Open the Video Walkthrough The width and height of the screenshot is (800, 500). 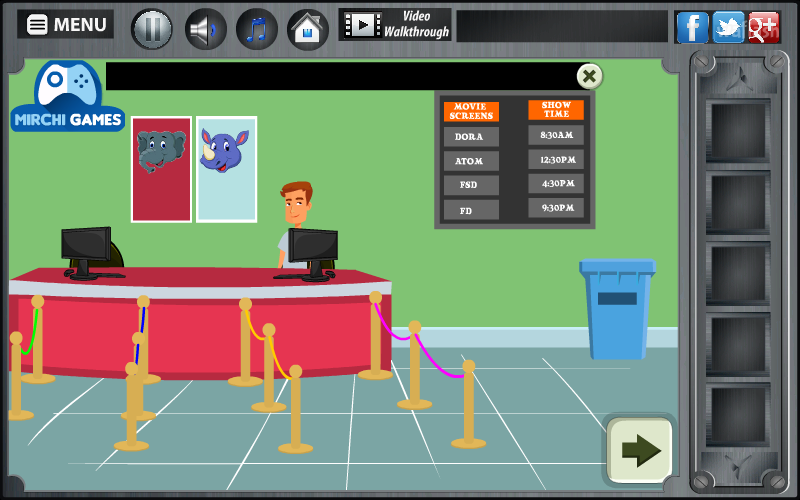(395, 24)
